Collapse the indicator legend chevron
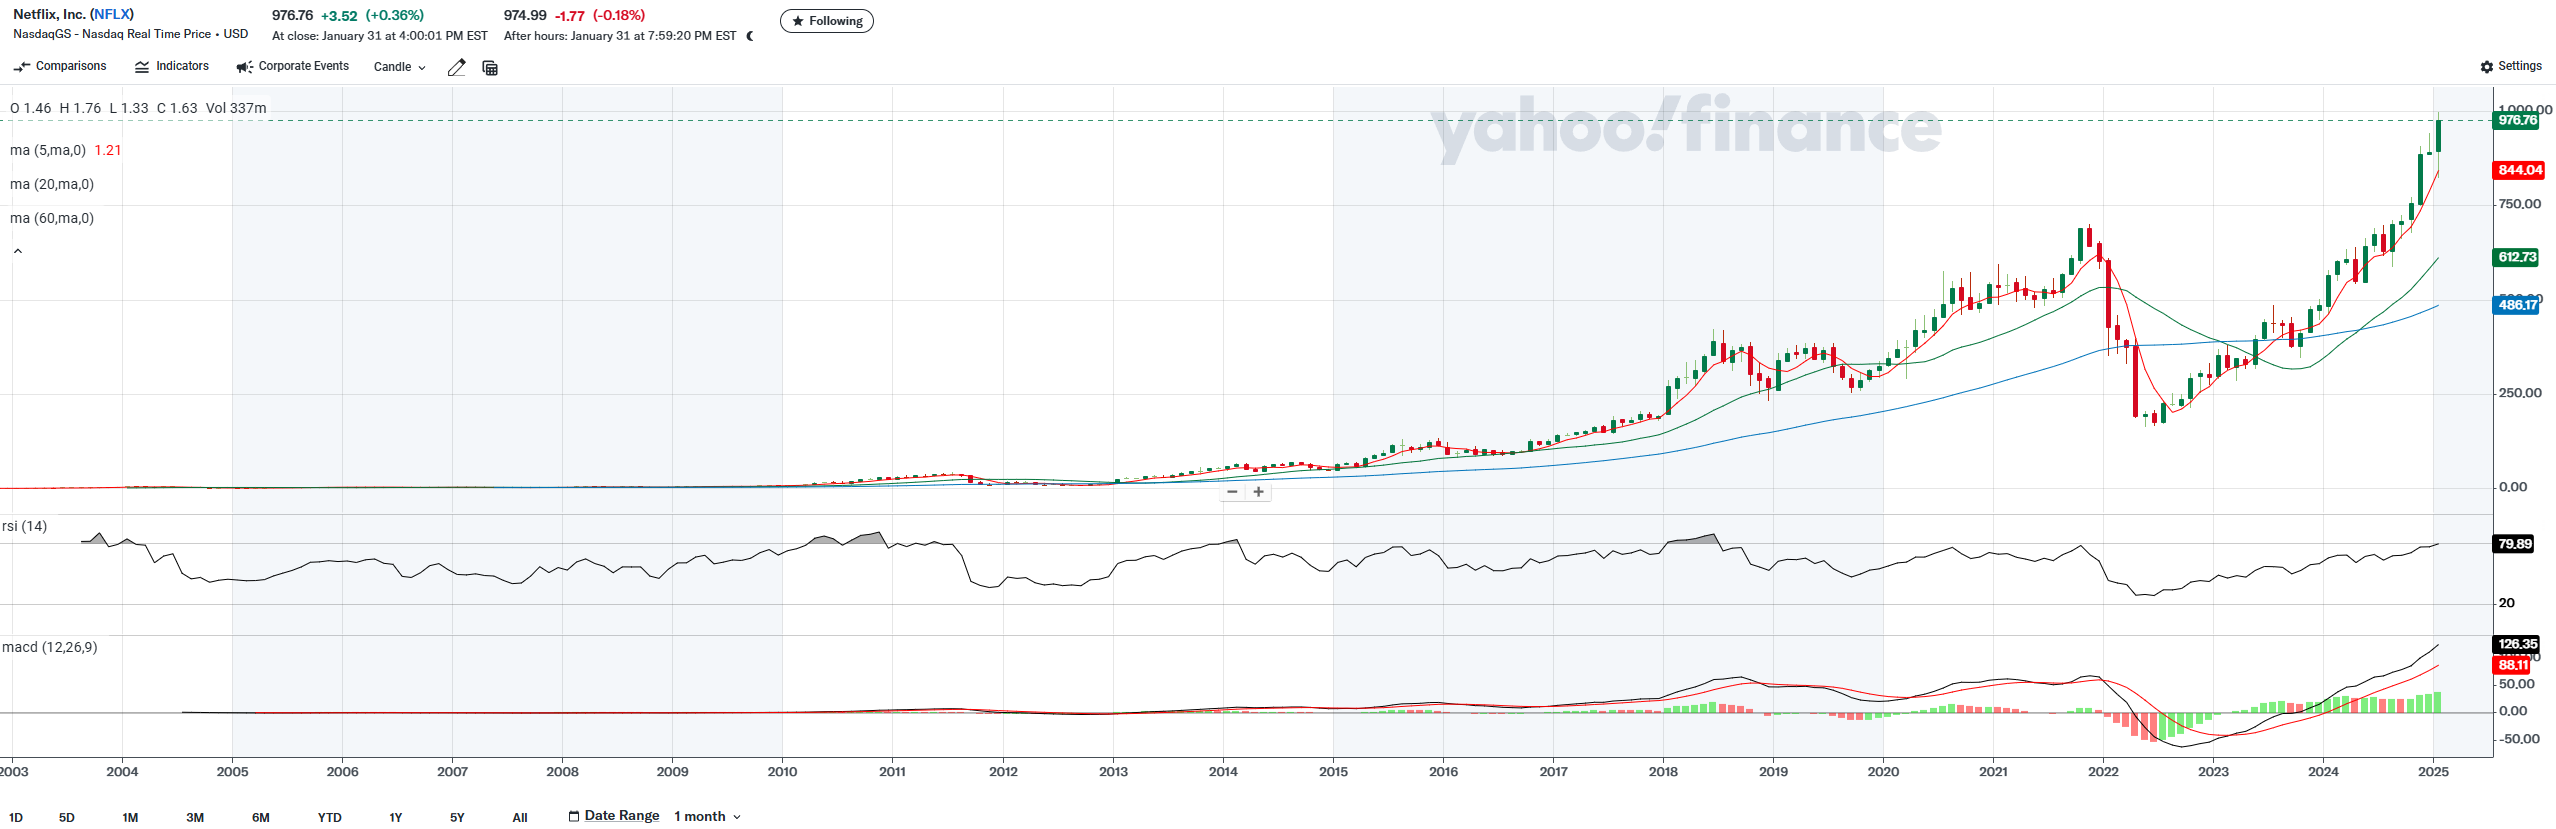 [18, 251]
